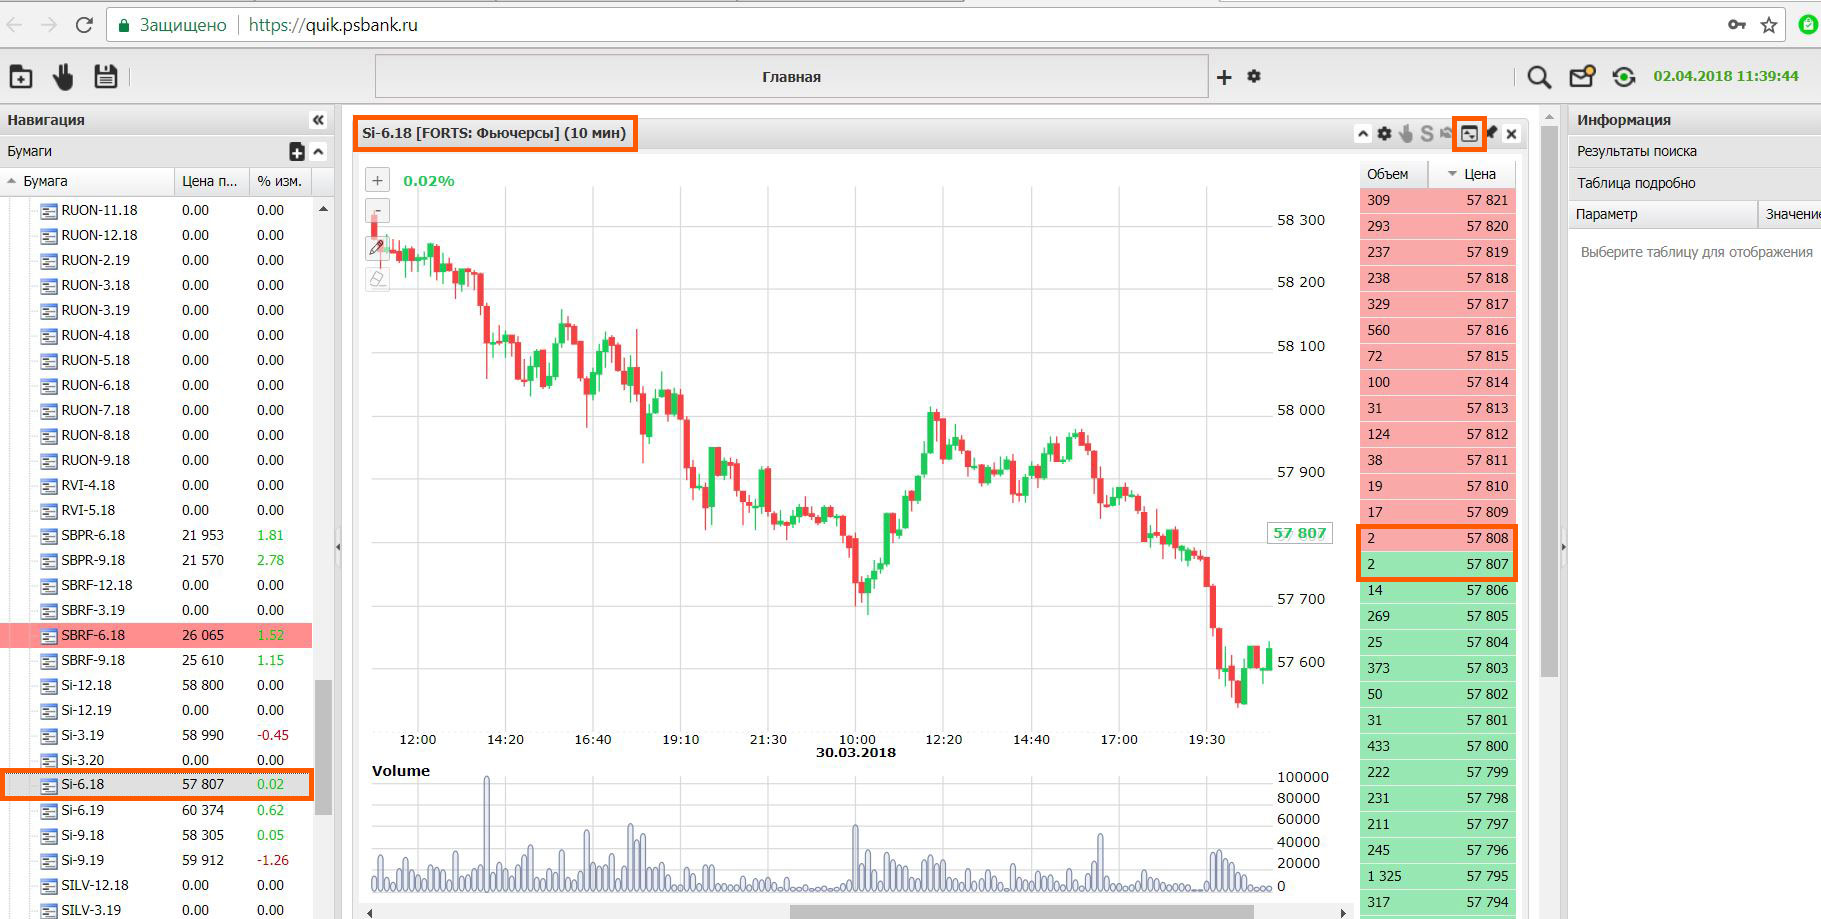Select Si-6.19 in securities list
This screenshot has height=919, width=1821.
(156, 810)
